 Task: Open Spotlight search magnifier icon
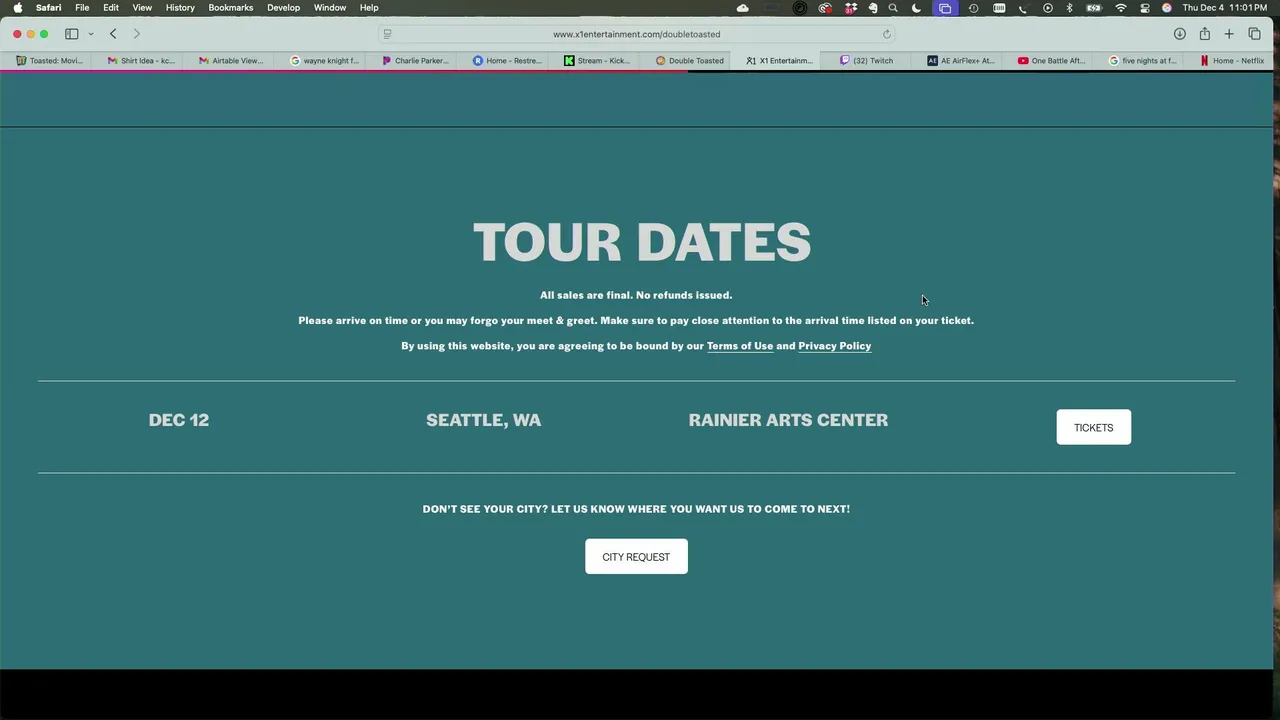(x=893, y=8)
